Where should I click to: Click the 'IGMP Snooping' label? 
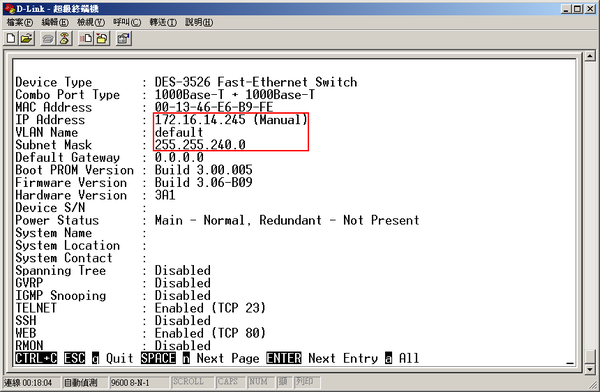click(60, 296)
